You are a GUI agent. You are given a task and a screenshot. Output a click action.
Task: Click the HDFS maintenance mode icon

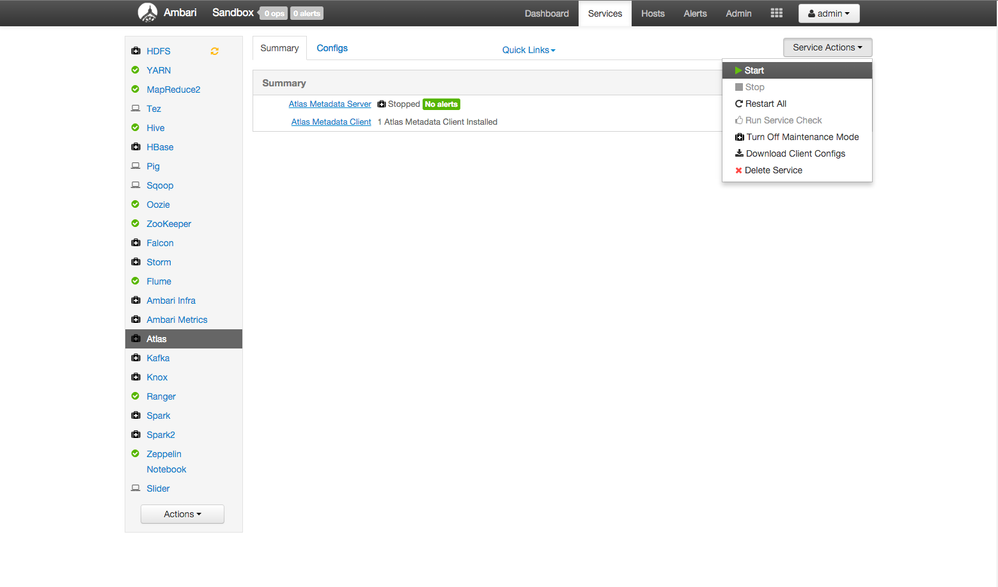pyautogui.click(x=136, y=51)
